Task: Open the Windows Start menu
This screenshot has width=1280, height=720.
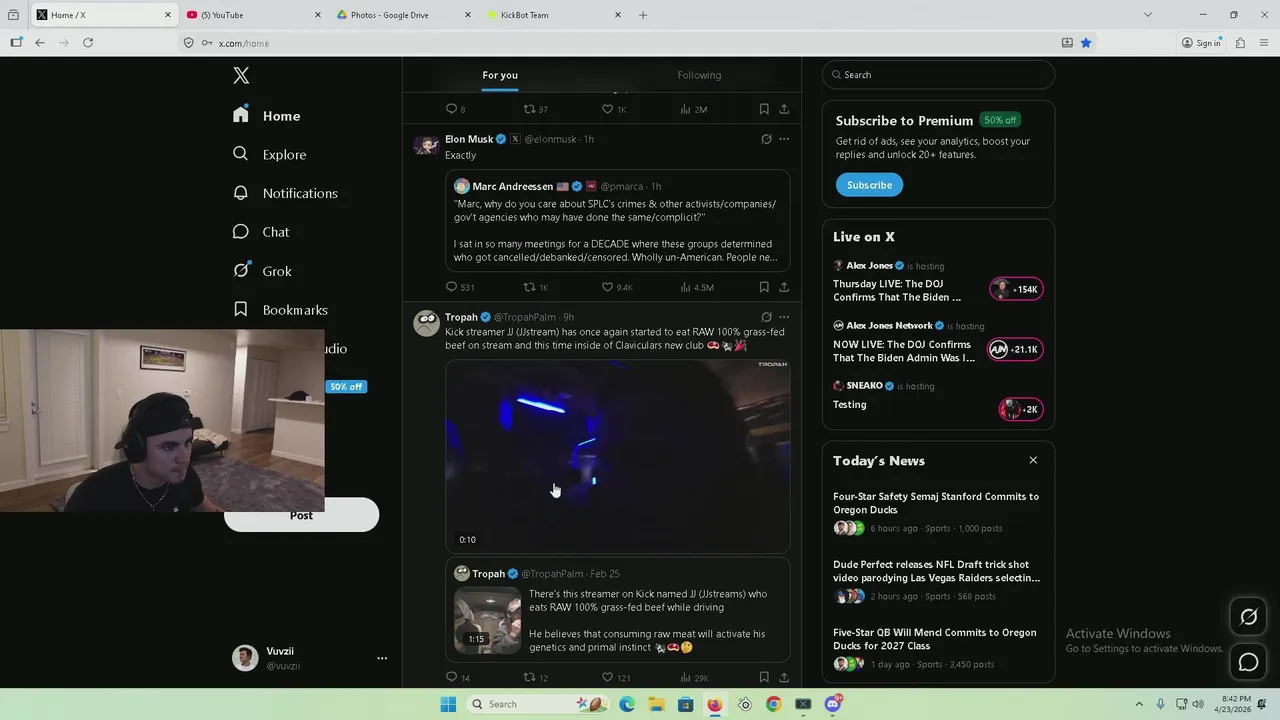Action: coord(448,704)
